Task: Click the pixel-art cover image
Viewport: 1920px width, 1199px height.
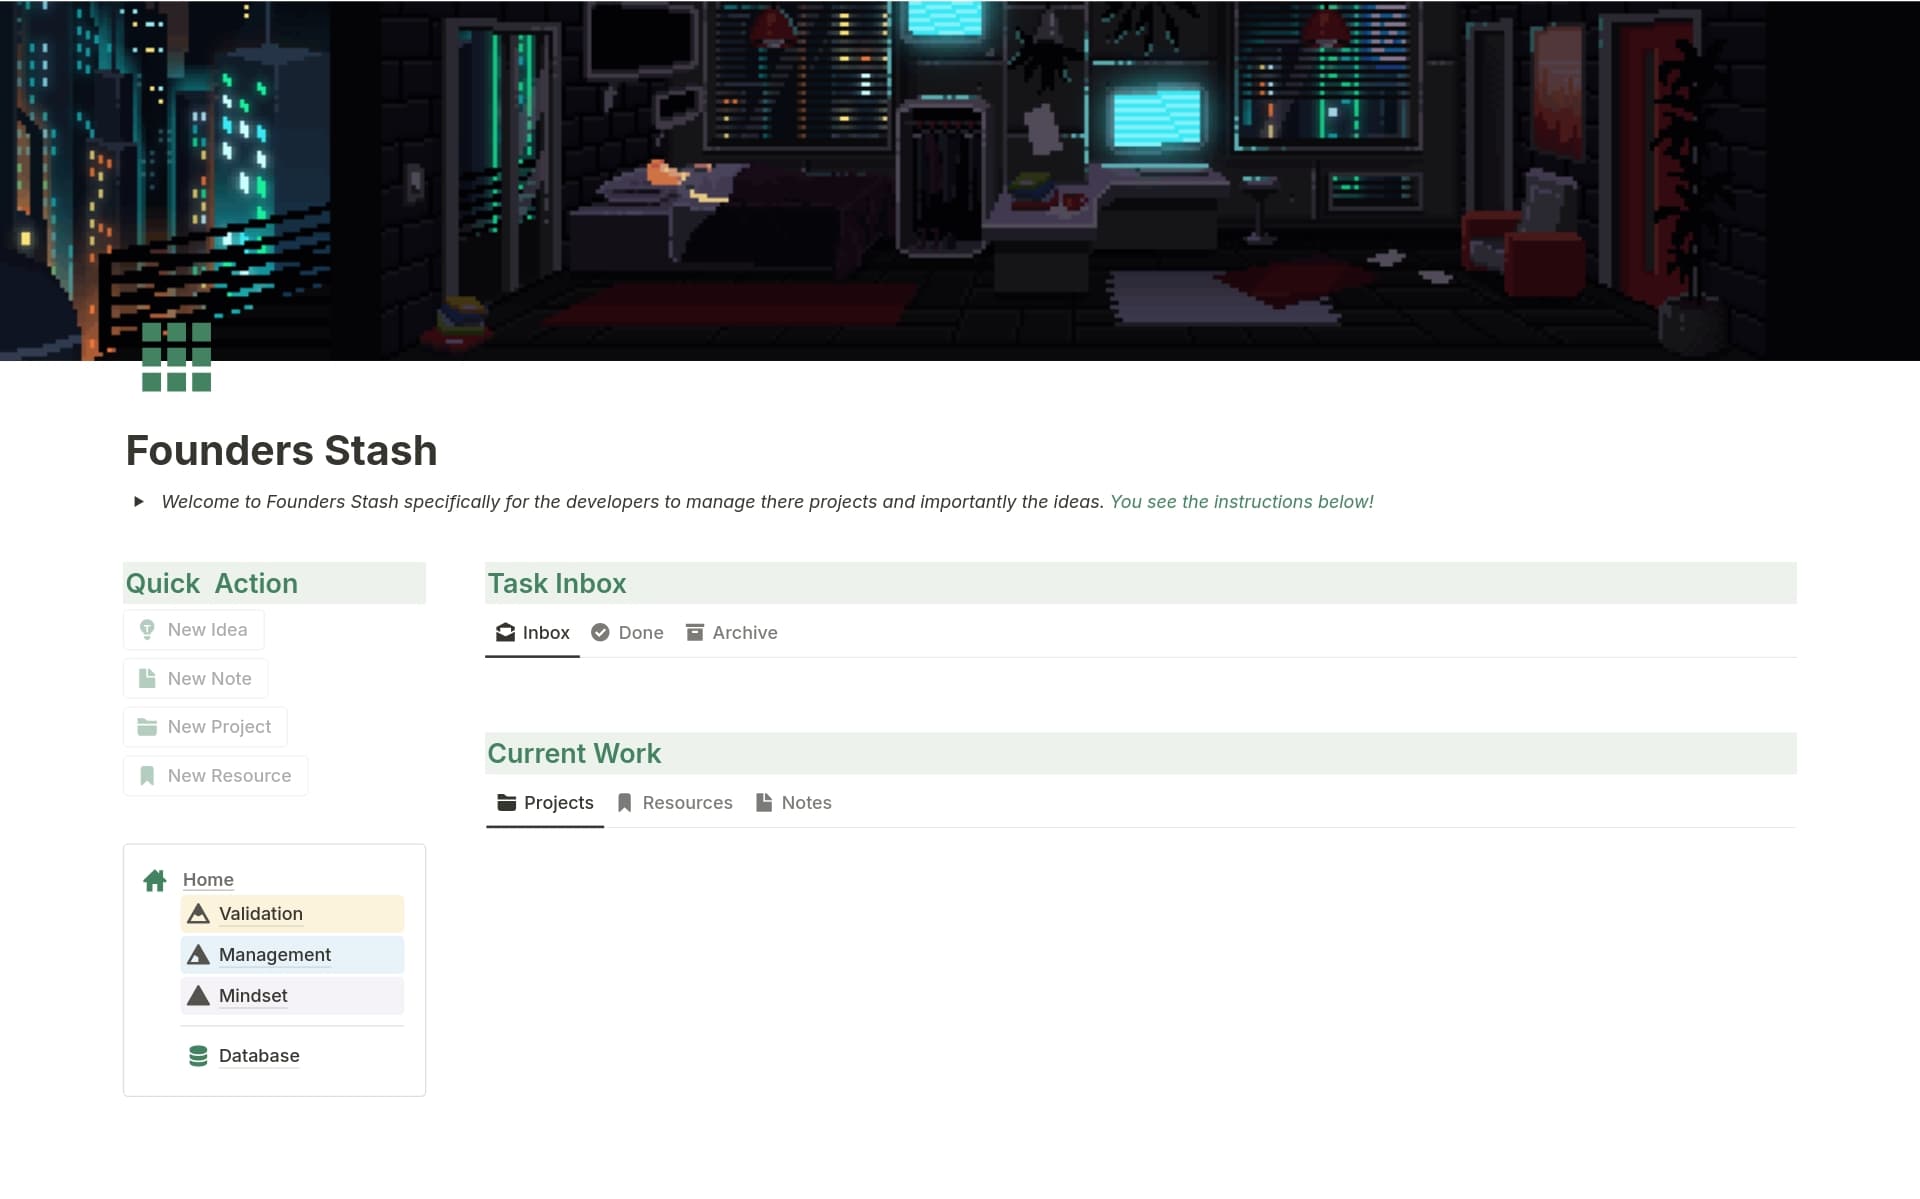Action: coord(960,180)
